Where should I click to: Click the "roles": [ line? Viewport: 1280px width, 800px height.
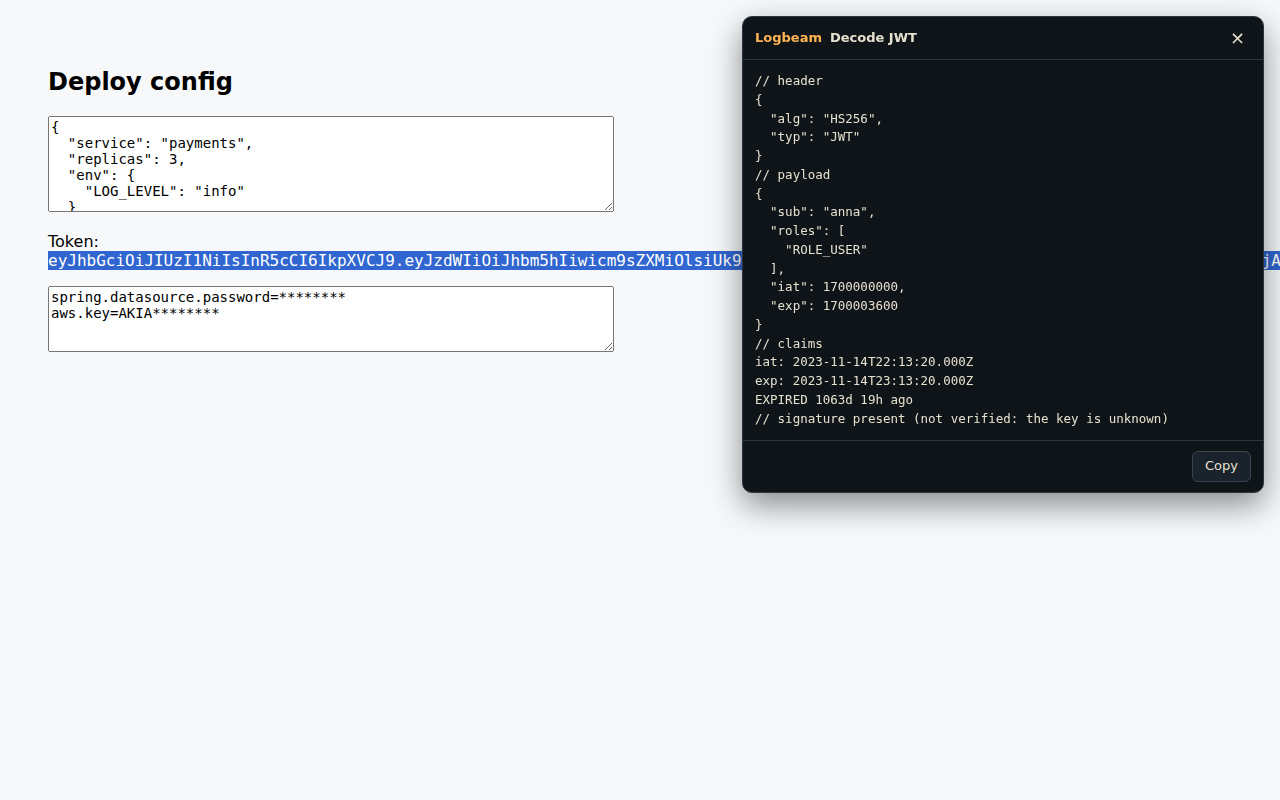807,231
